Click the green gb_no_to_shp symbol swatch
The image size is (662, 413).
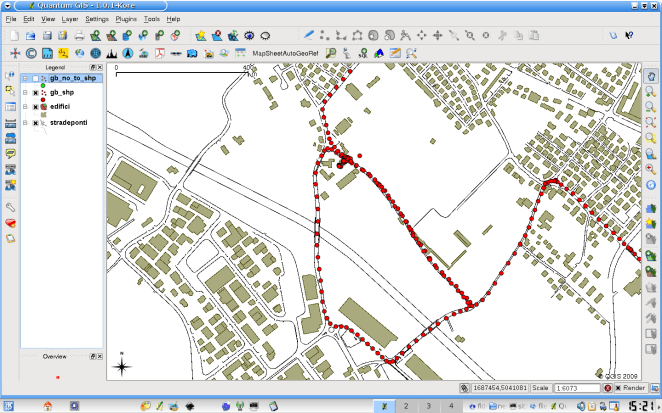point(43,86)
